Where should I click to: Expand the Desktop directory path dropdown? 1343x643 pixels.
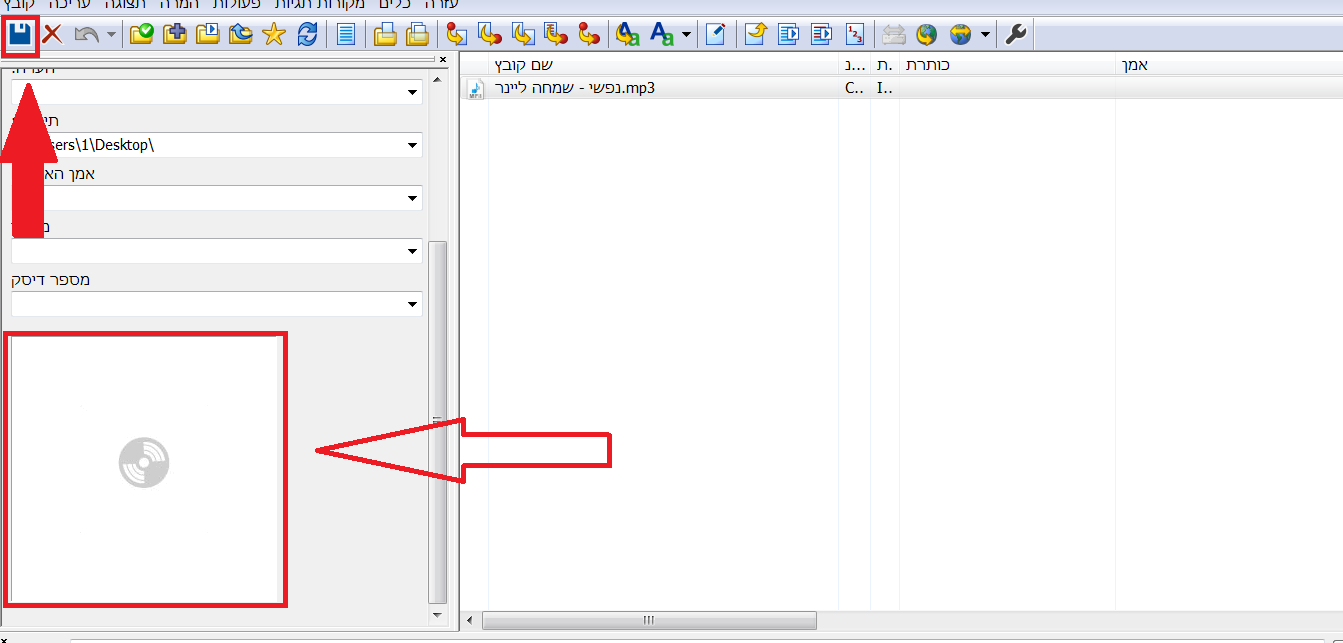click(x=412, y=145)
